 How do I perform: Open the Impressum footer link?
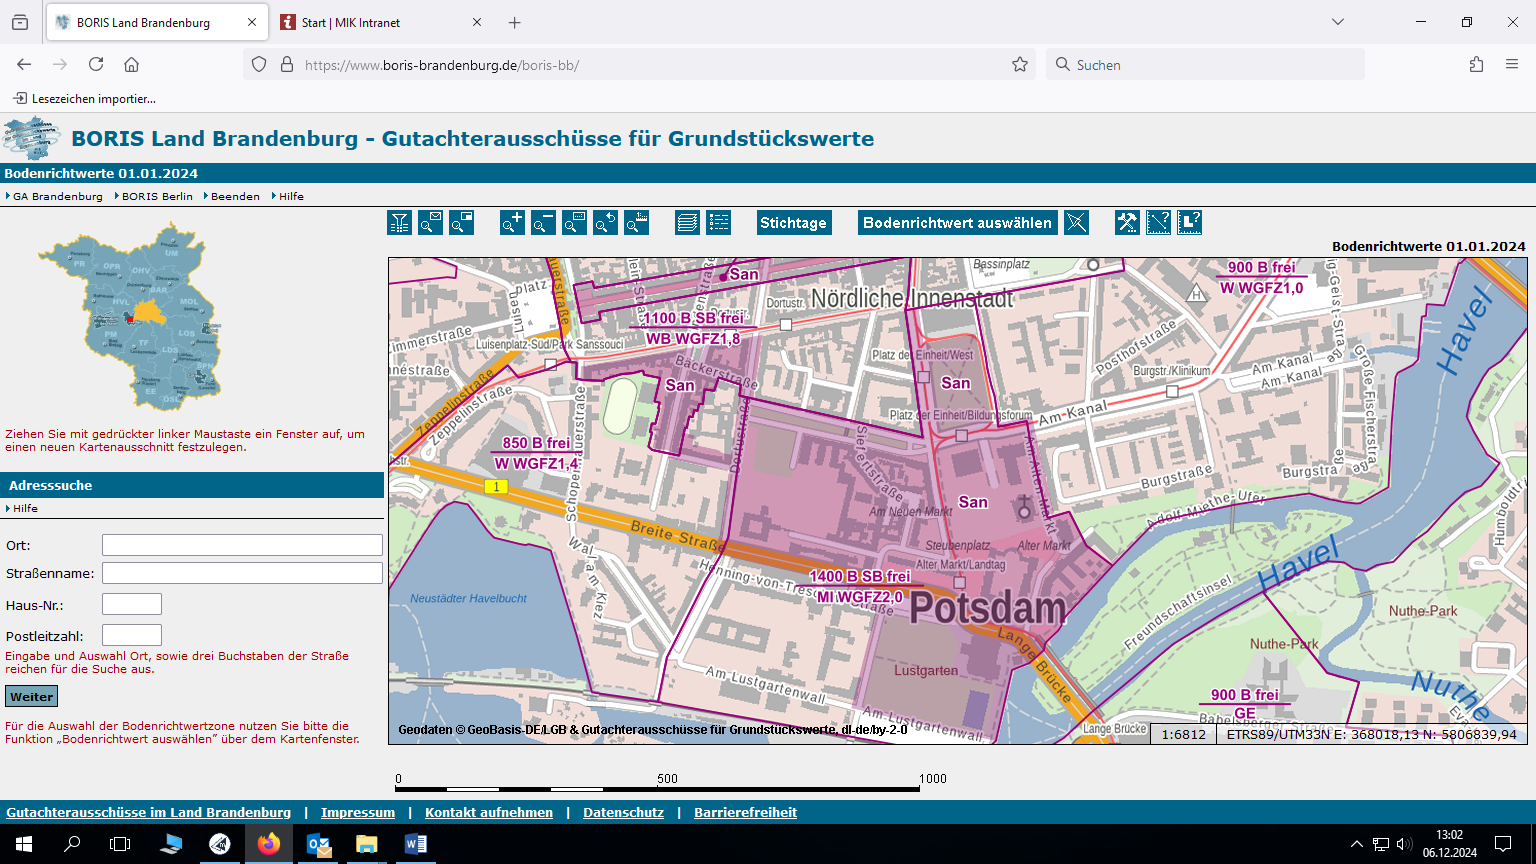[358, 812]
